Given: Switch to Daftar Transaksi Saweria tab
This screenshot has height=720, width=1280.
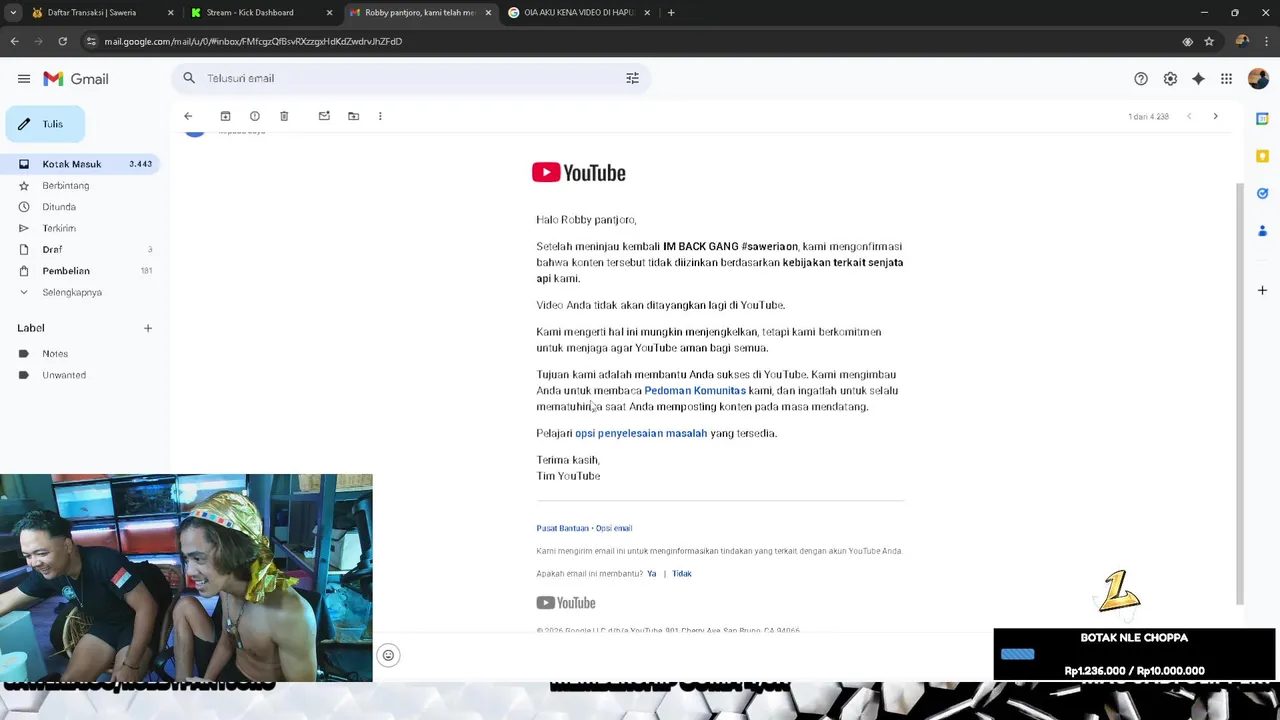Looking at the screenshot, I should click(92, 13).
